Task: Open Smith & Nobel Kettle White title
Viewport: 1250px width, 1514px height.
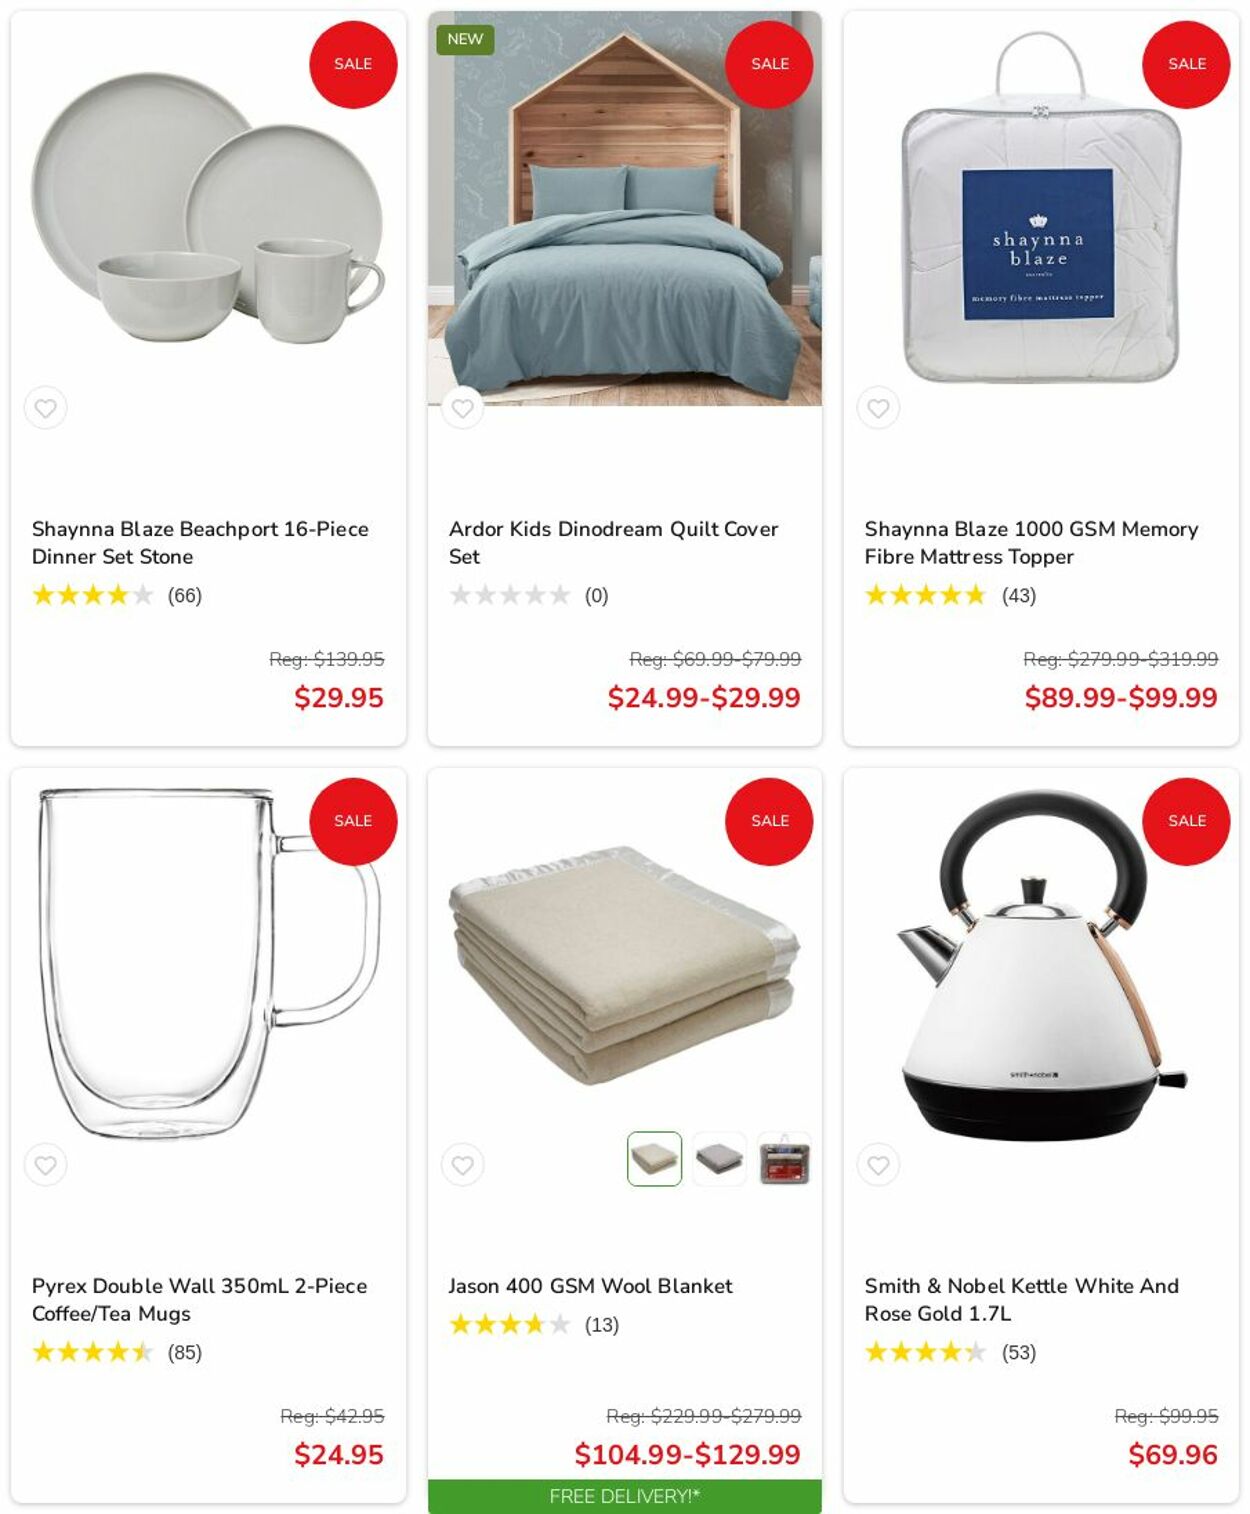Action: pyautogui.click(x=1021, y=1300)
